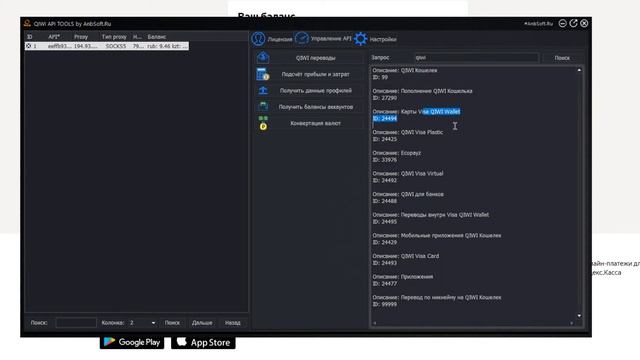Image resolution: width=640 pixels, height=360 pixels.
Task: Click the Дальше button
Action: (202, 323)
